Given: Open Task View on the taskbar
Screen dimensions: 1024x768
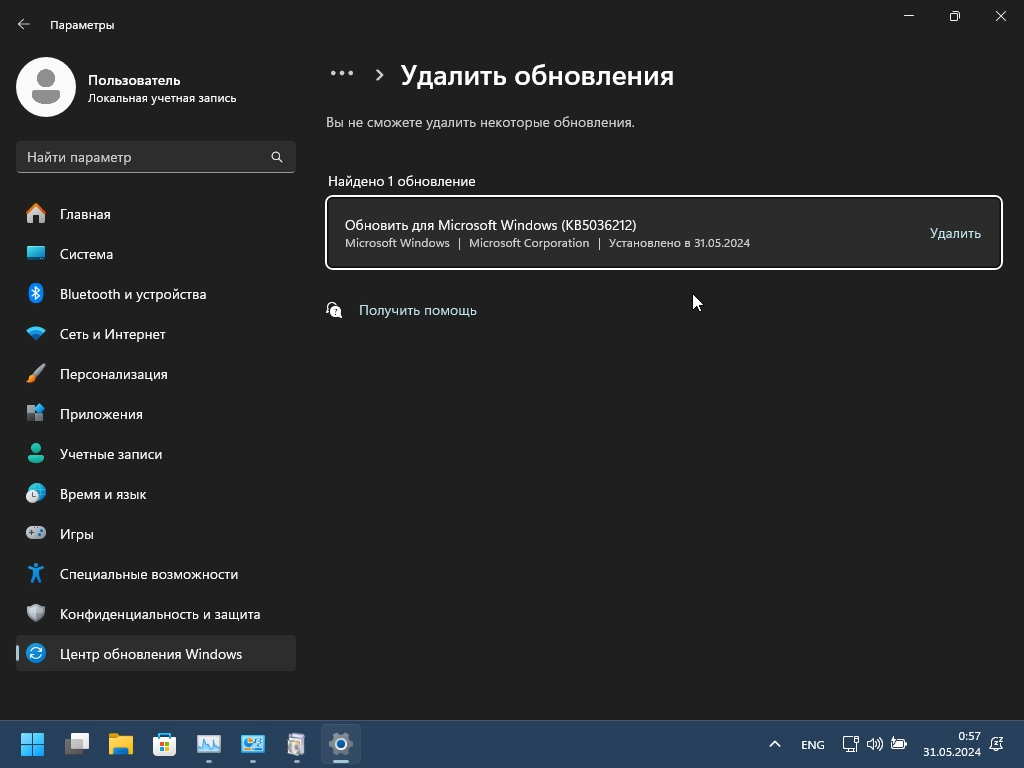Looking at the screenshot, I should [x=76, y=744].
